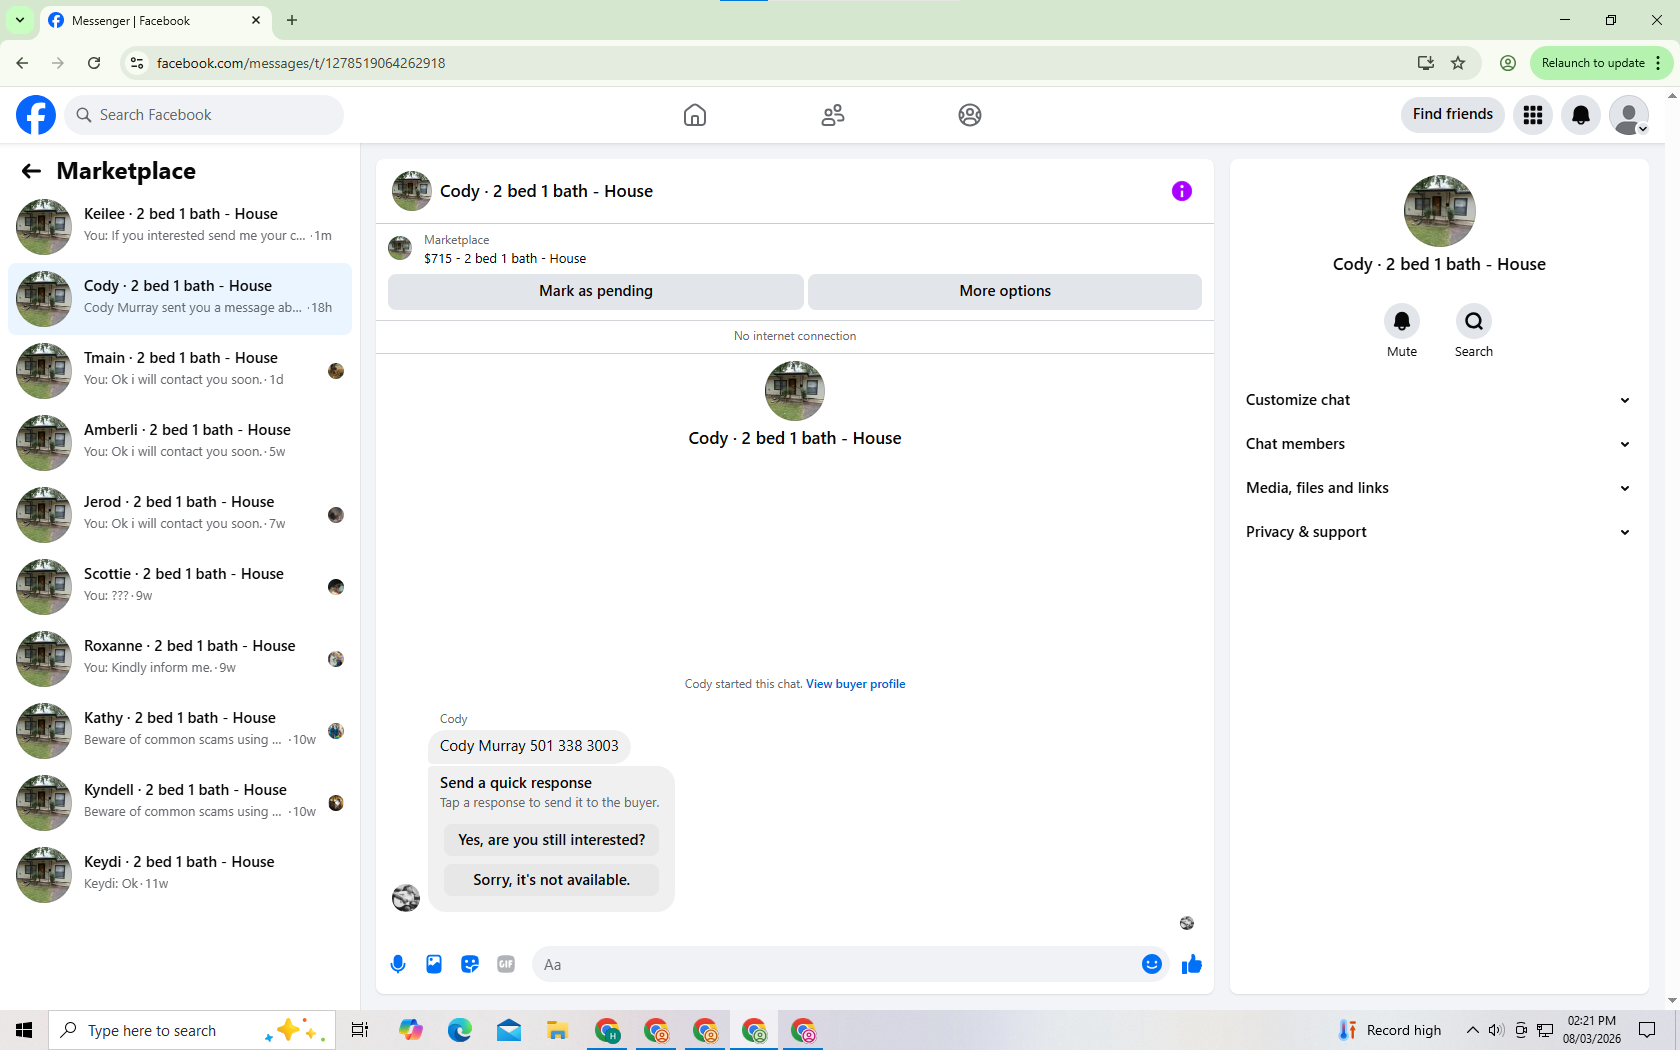
Task: Switch to the Messenger | Facebook tab
Action: (x=155, y=20)
